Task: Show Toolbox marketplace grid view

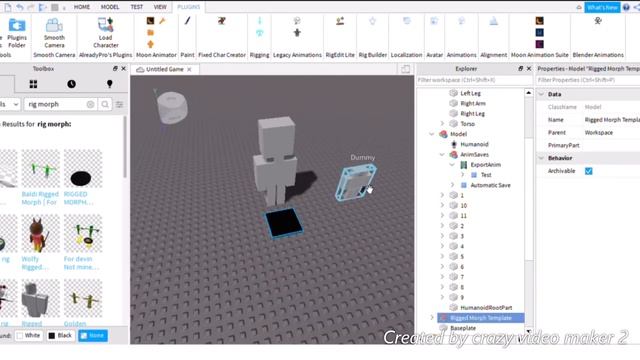Action: 33,84
